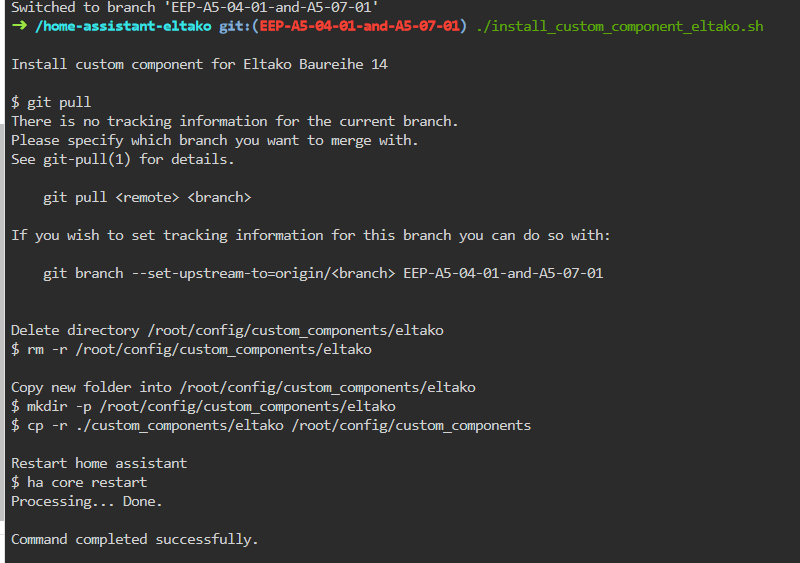
Task: Click 'See git-pull(1) for details' text
Action: point(122,159)
